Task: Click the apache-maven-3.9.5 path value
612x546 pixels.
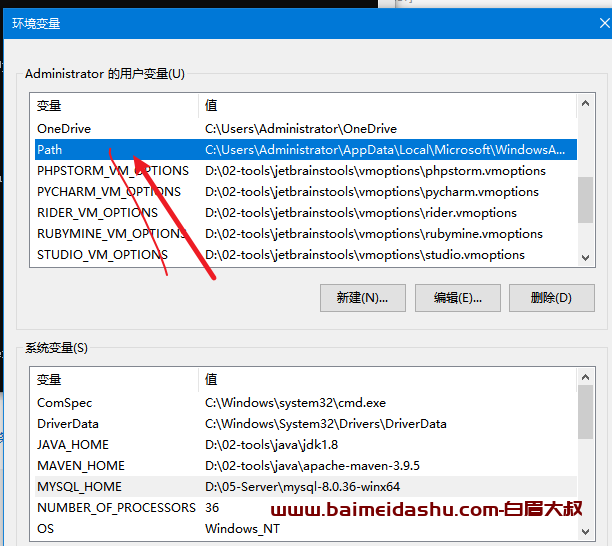Action: (x=312, y=466)
